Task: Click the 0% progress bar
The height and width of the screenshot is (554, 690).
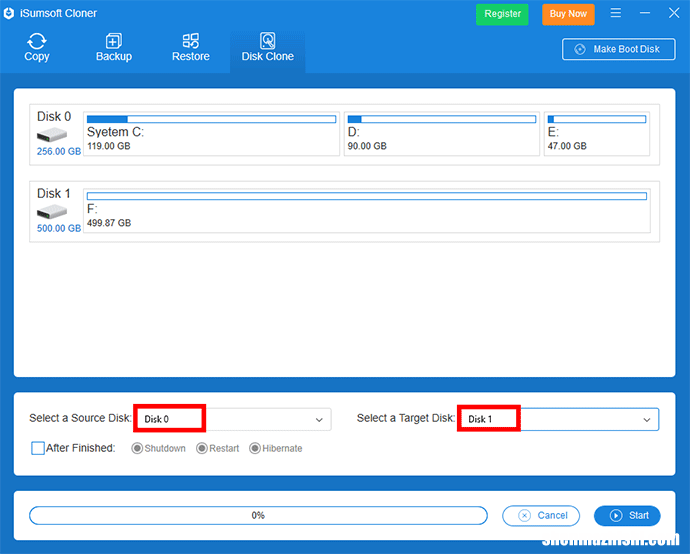Action: click(258, 515)
